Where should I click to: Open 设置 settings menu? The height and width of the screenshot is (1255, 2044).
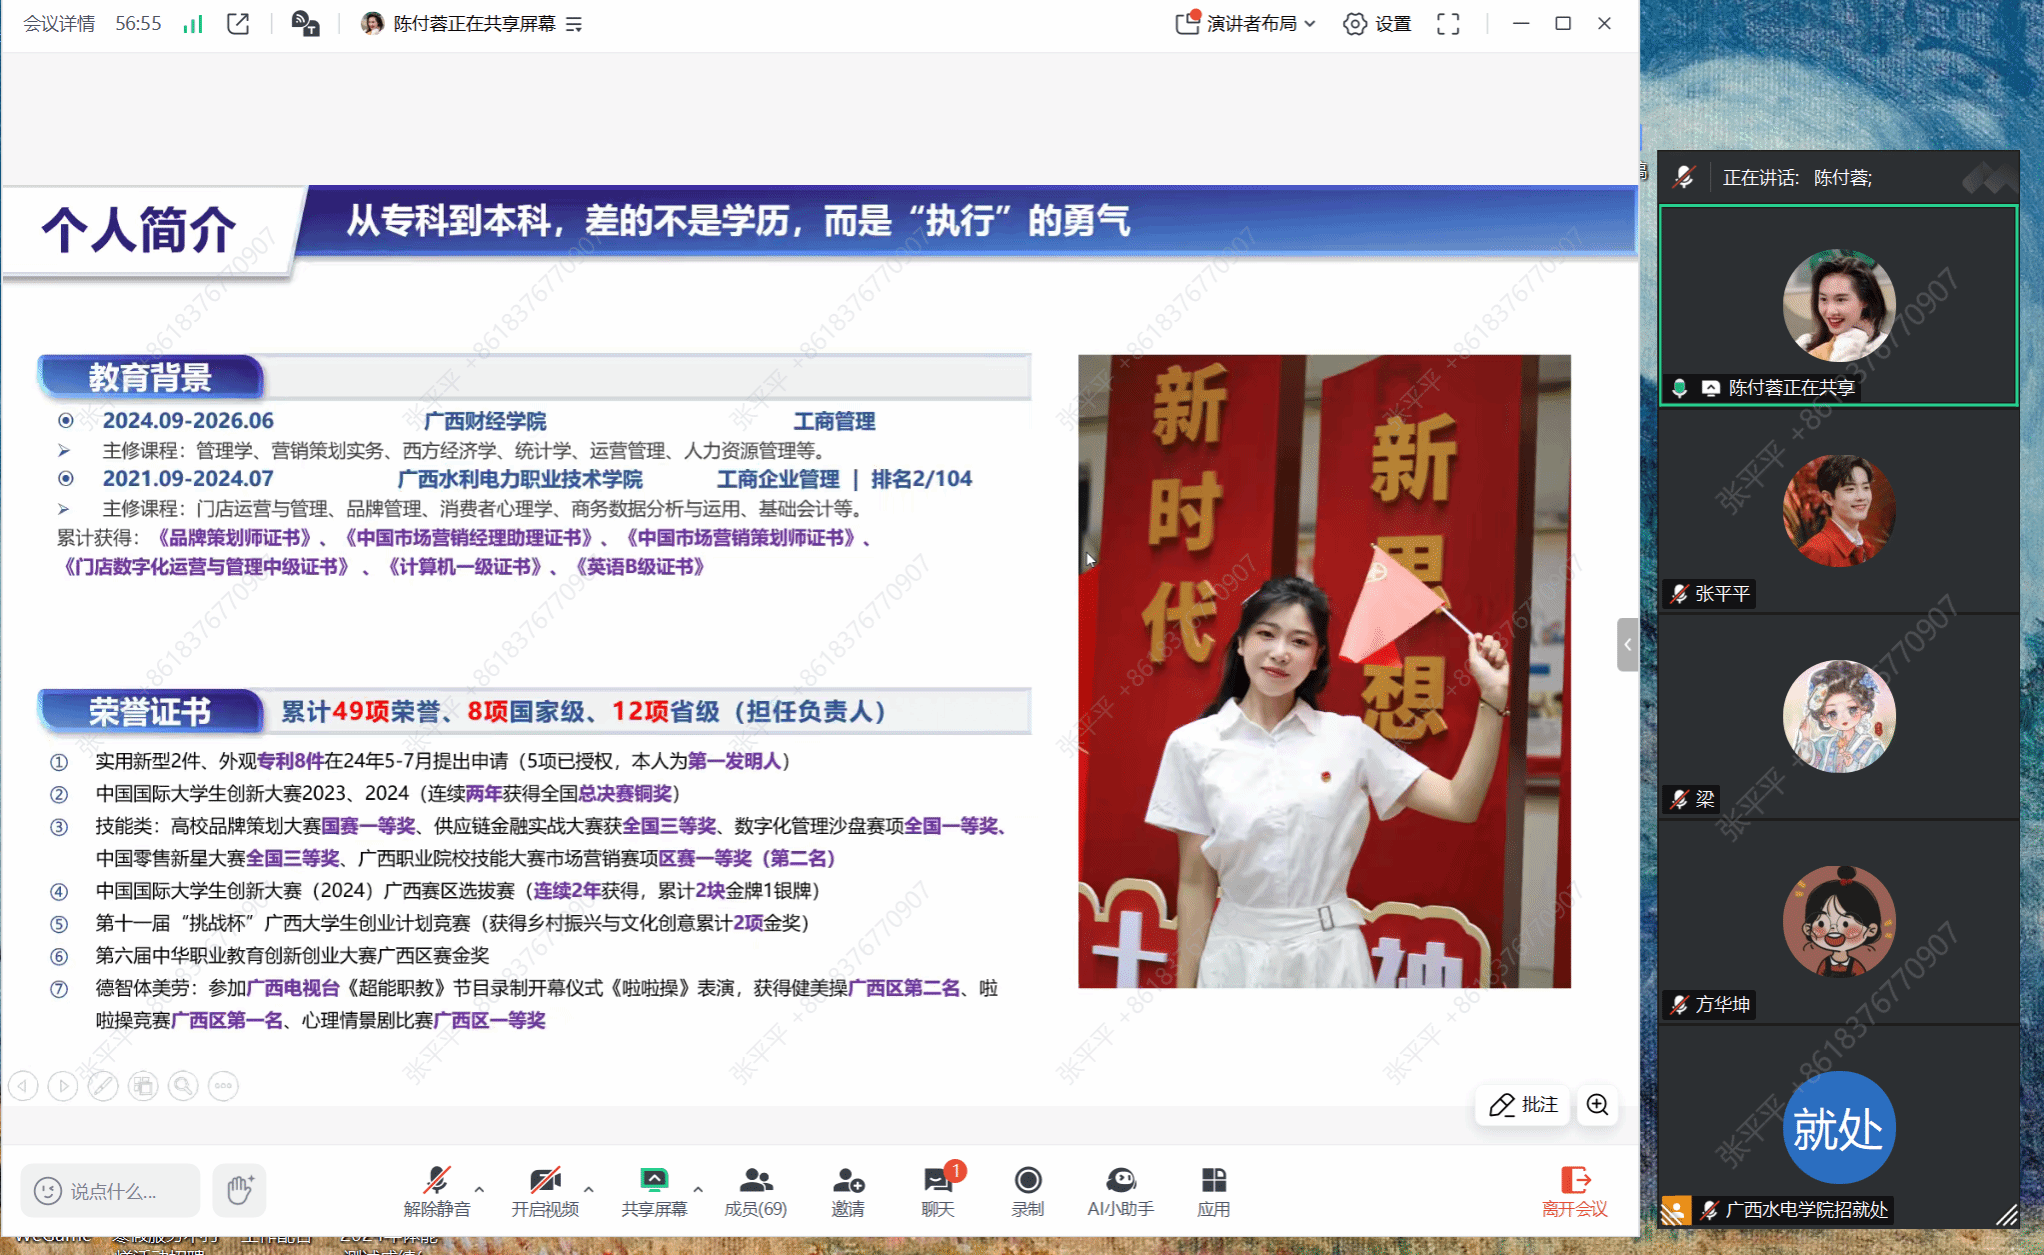(x=1377, y=24)
